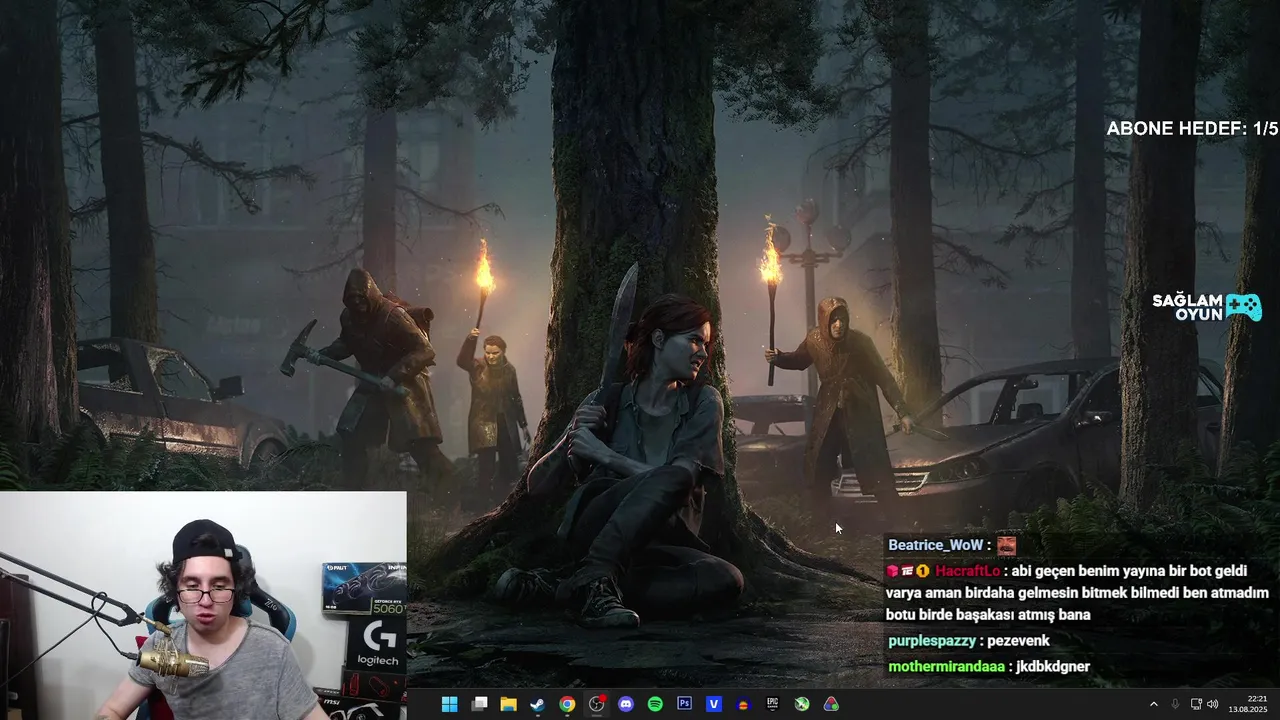Open the Xbox app in the taskbar

(x=802, y=704)
